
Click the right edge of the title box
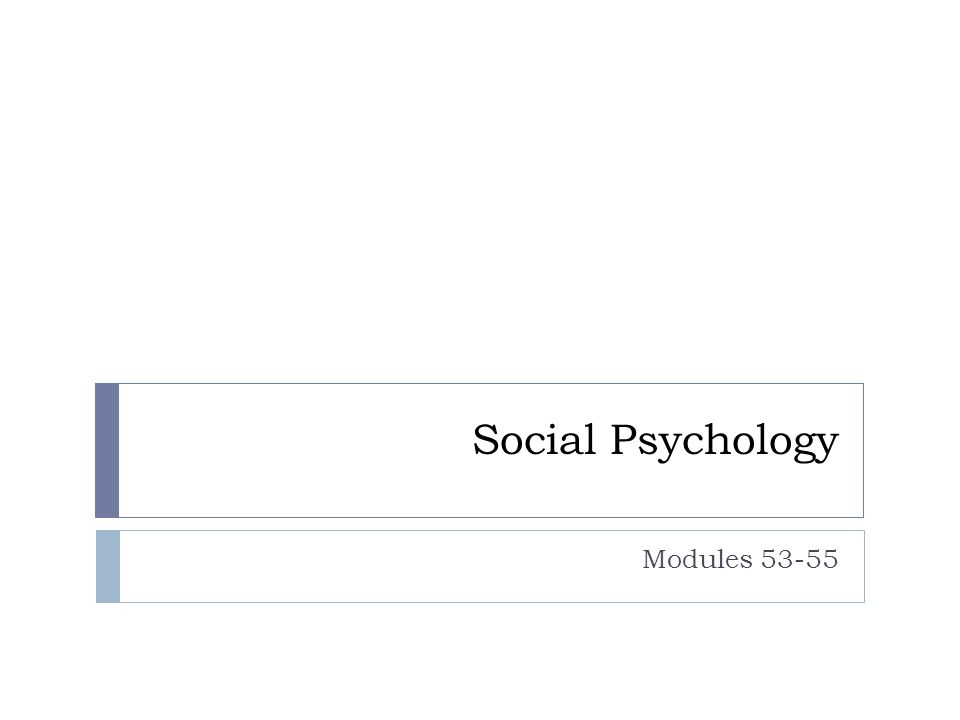click(863, 451)
